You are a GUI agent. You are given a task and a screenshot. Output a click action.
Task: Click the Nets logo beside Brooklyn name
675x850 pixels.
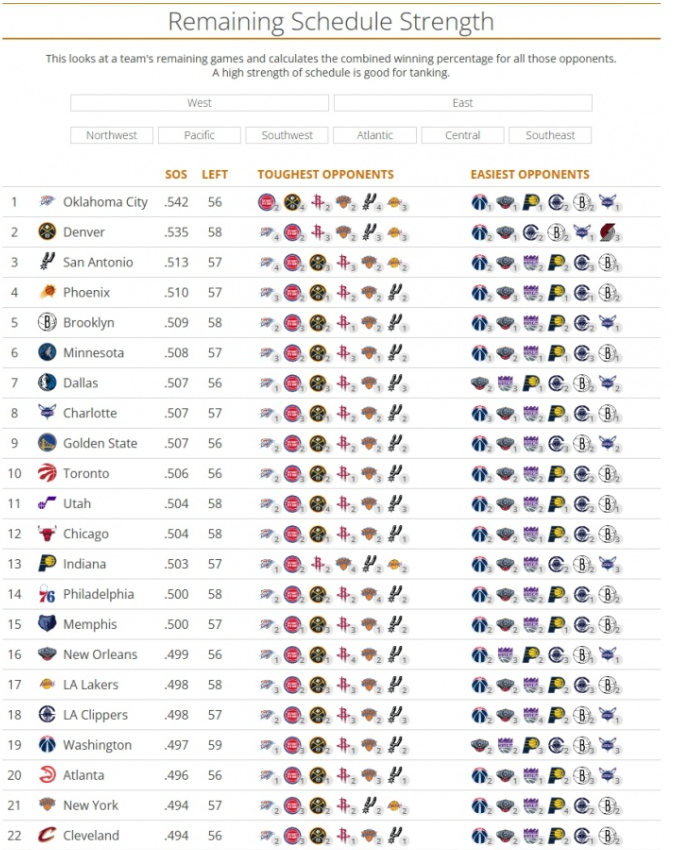pyautogui.click(x=47, y=322)
